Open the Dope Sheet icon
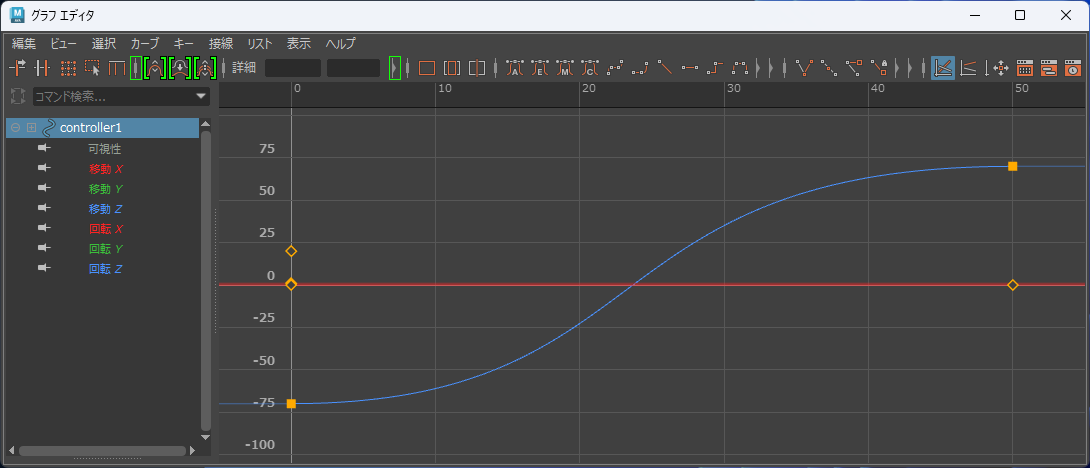The height and width of the screenshot is (468, 1090). click(x=1025, y=68)
